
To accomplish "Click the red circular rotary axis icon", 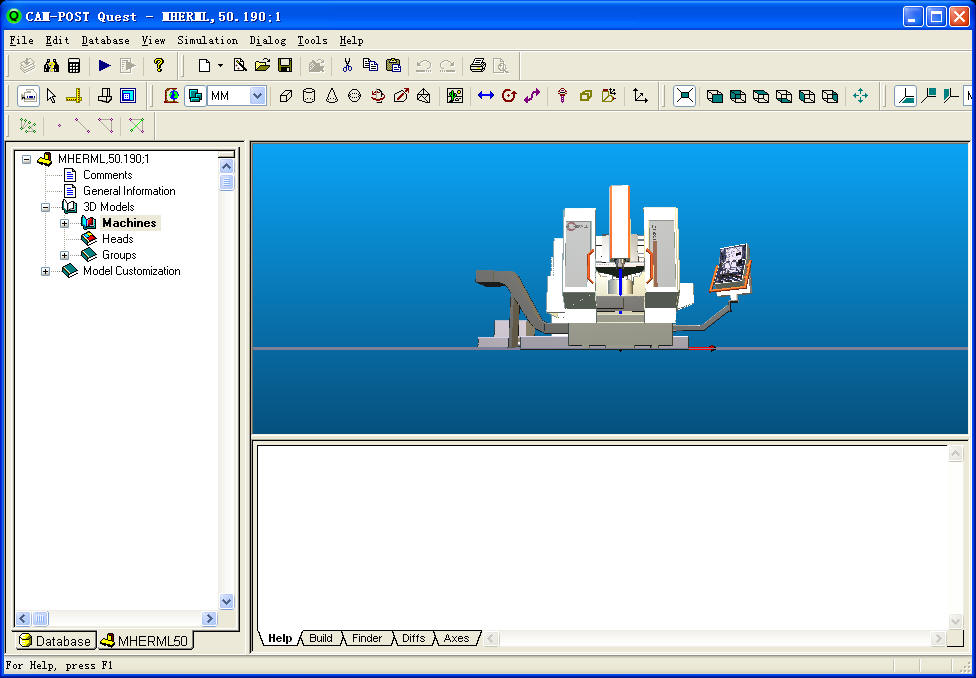I will tap(509, 96).
